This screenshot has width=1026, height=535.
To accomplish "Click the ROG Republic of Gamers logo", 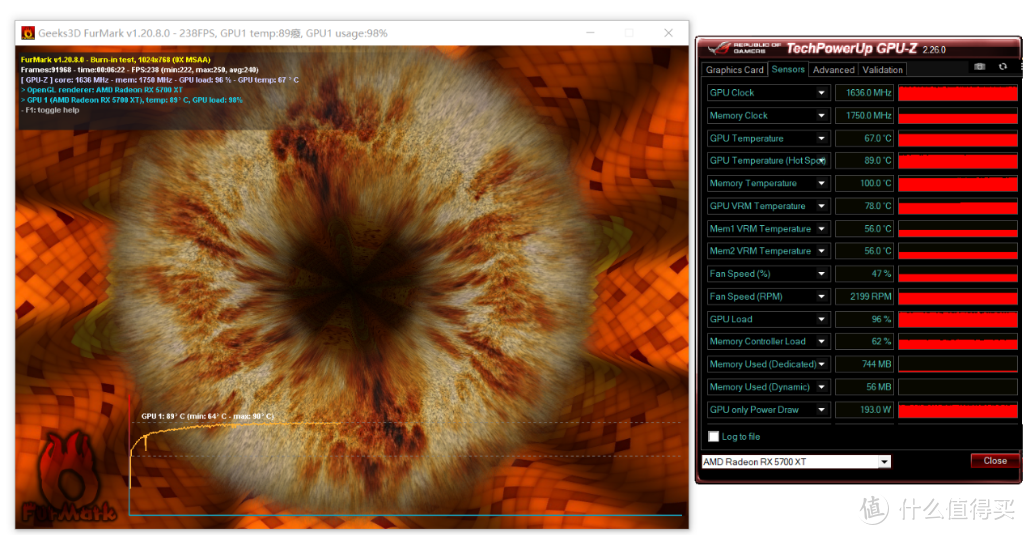I will pyautogui.click(x=744, y=48).
